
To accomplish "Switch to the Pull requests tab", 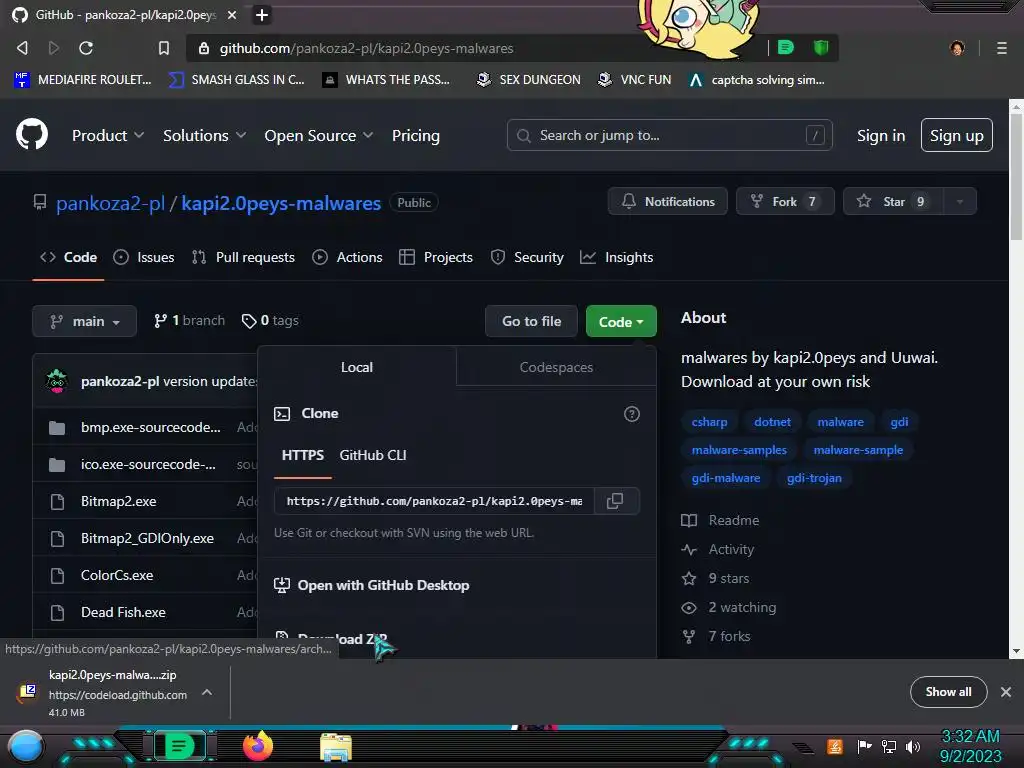I will pos(244,257).
